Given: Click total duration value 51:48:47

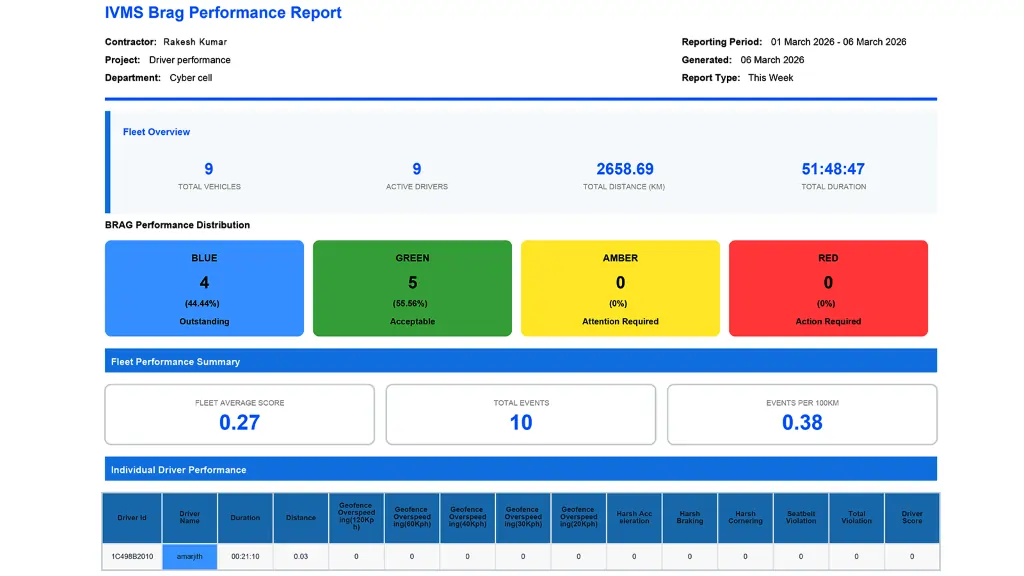Looking at the screenshot, I should (833, 169).
